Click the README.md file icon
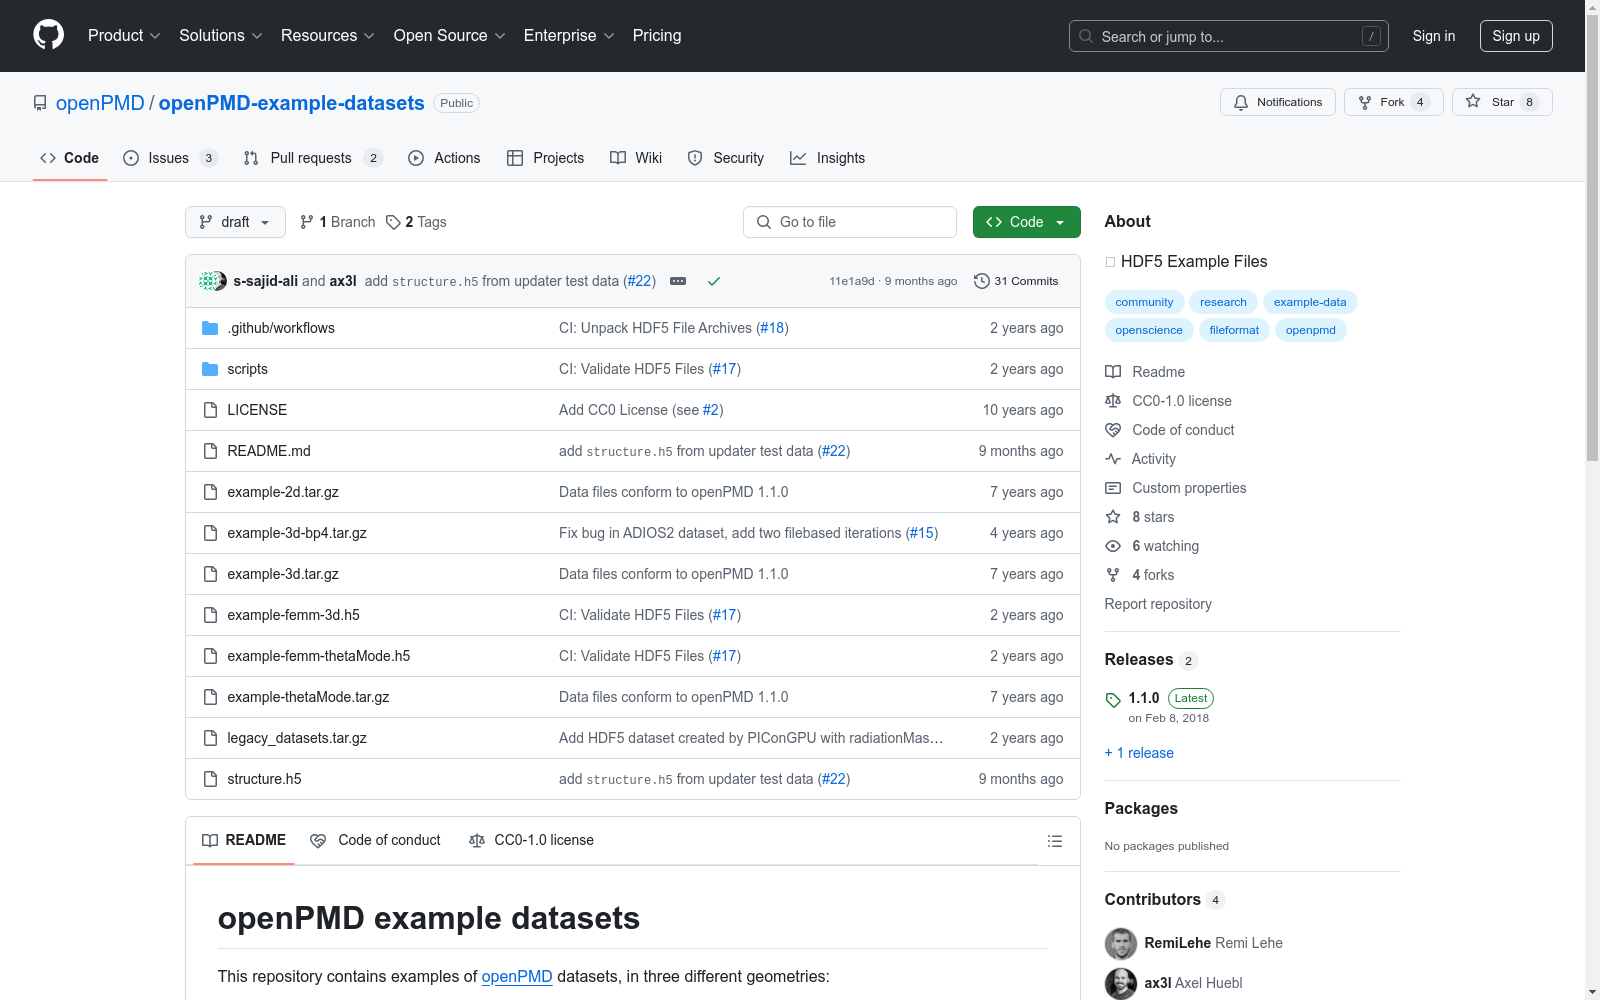This screenshot has width=1600, height=1000. pos(210,451)
